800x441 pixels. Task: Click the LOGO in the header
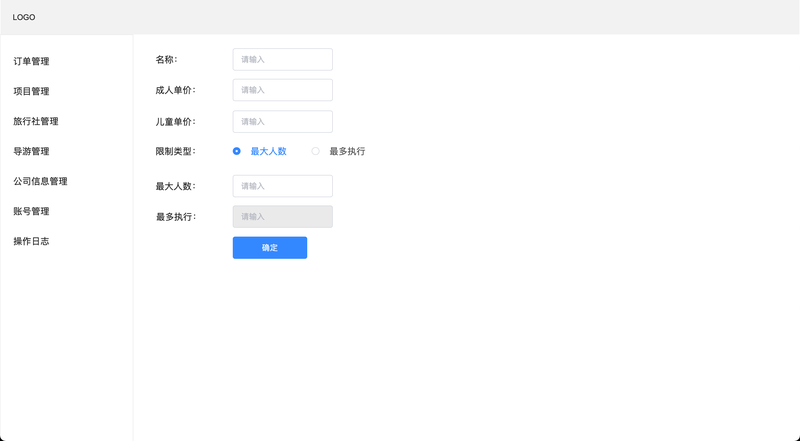tap(23, 17)
